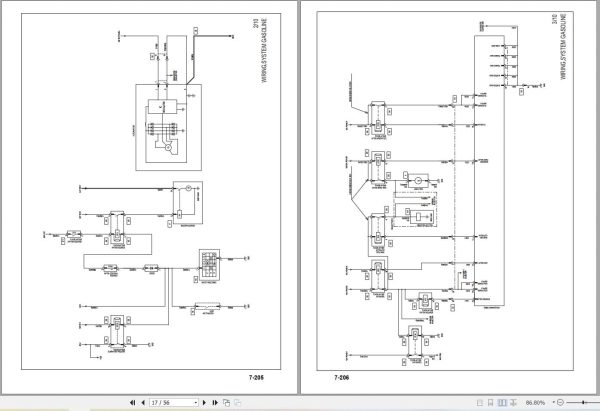The image size is (600, 411).
Task: Switch to single page view
Action: click(480, 403)
